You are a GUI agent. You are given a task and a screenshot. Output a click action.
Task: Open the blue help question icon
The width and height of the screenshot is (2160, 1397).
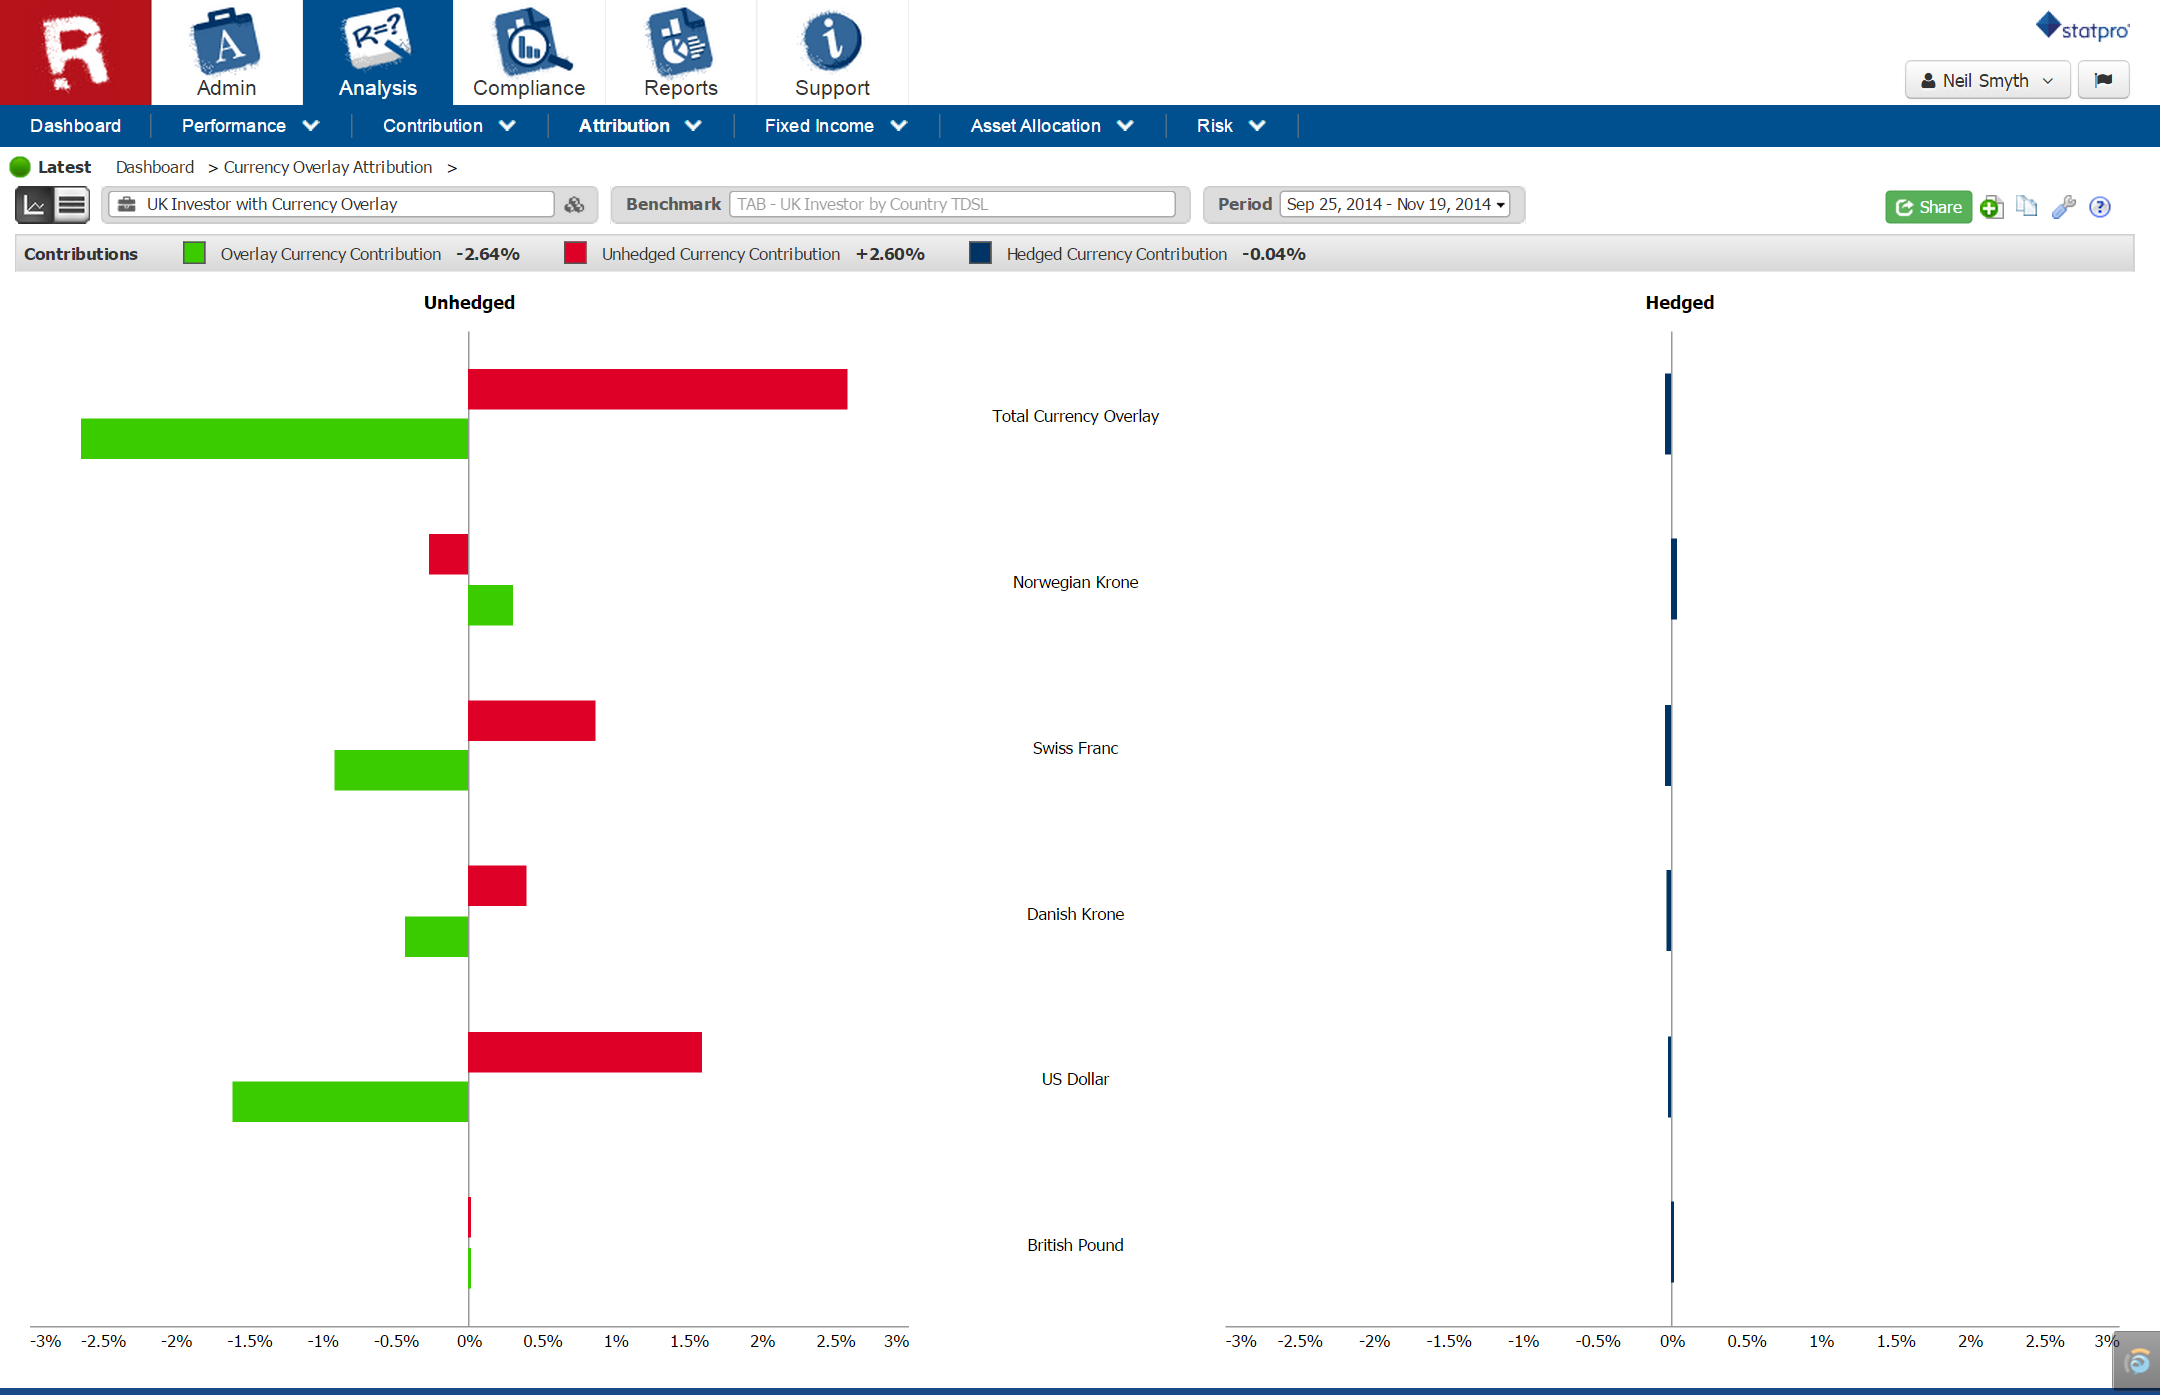[x=2100, y=207]
